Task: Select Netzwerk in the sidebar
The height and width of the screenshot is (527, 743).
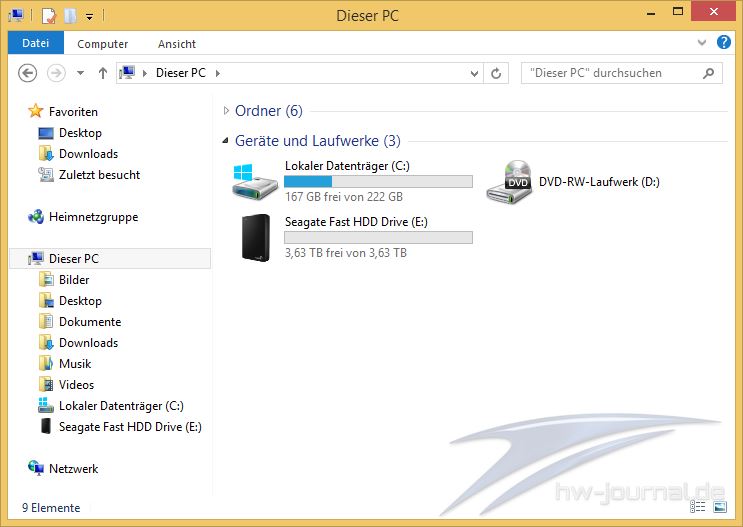Action: point(73,468)
